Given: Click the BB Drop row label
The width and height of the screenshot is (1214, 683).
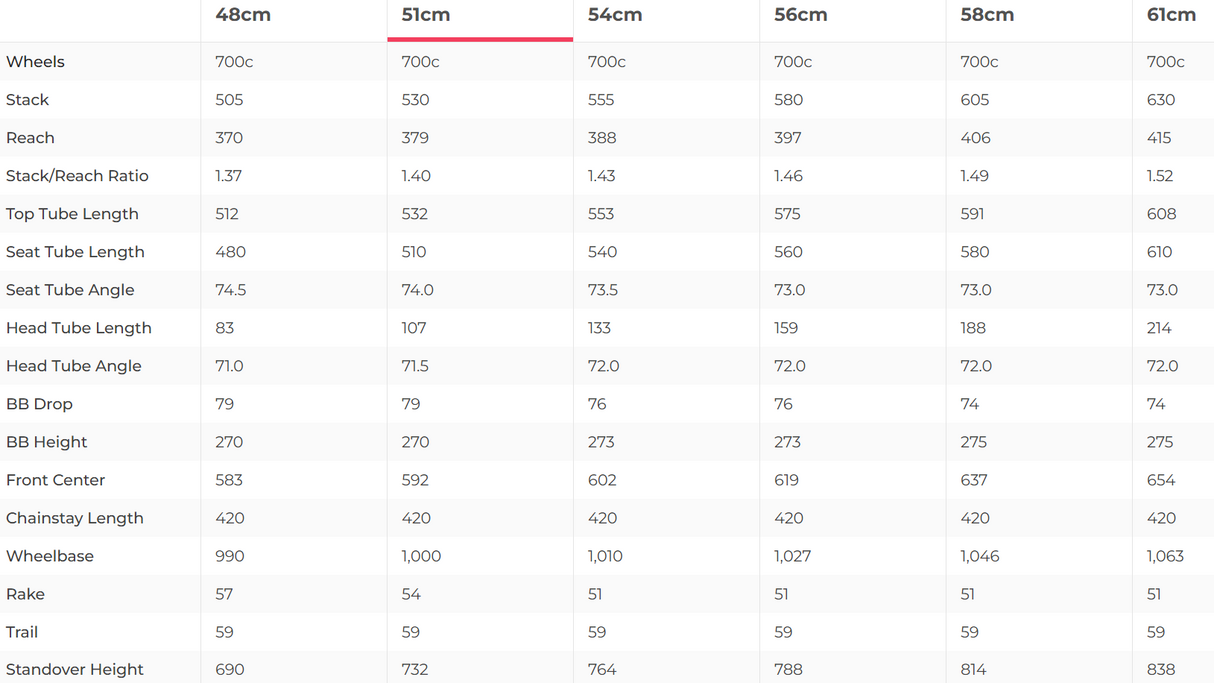Looking at the screenshot, I should (x=39, y=404).
